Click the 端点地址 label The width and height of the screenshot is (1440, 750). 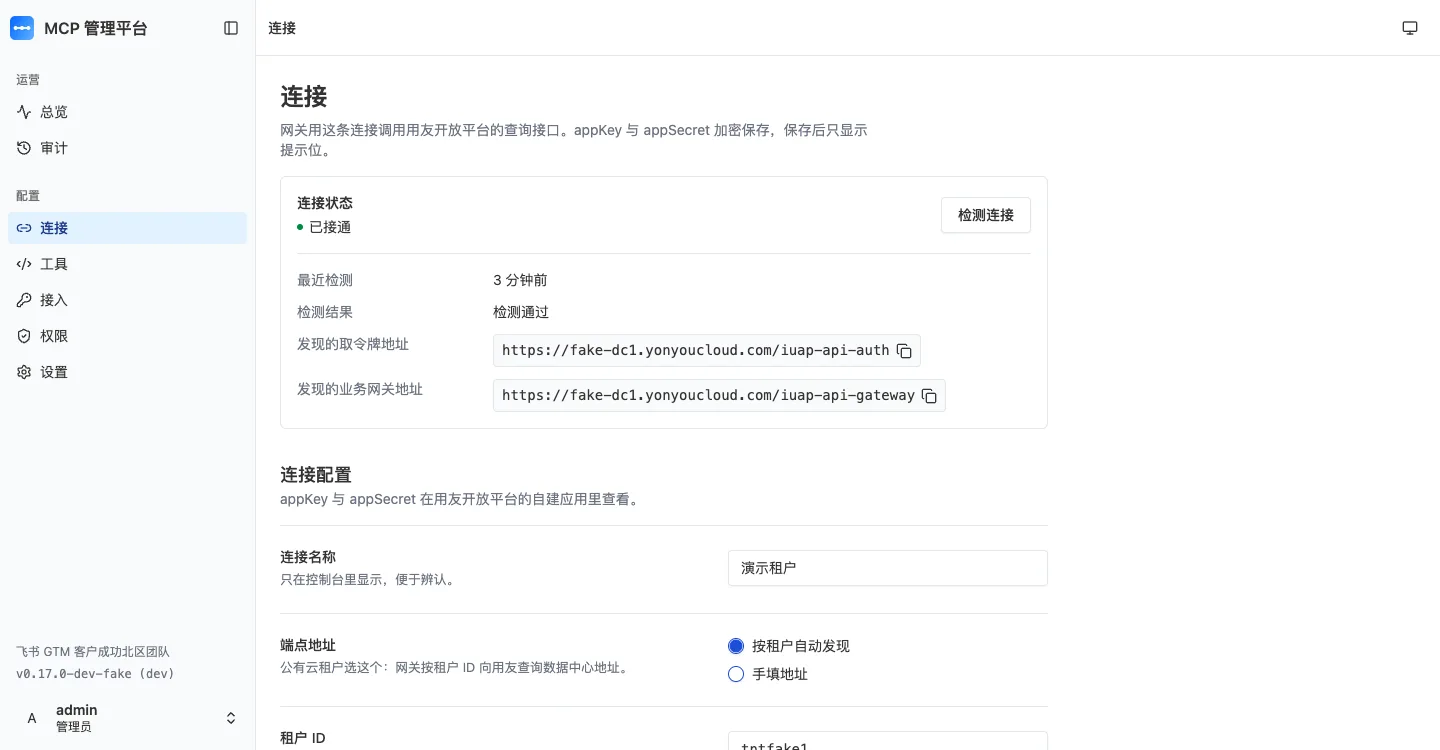[308, 646]
